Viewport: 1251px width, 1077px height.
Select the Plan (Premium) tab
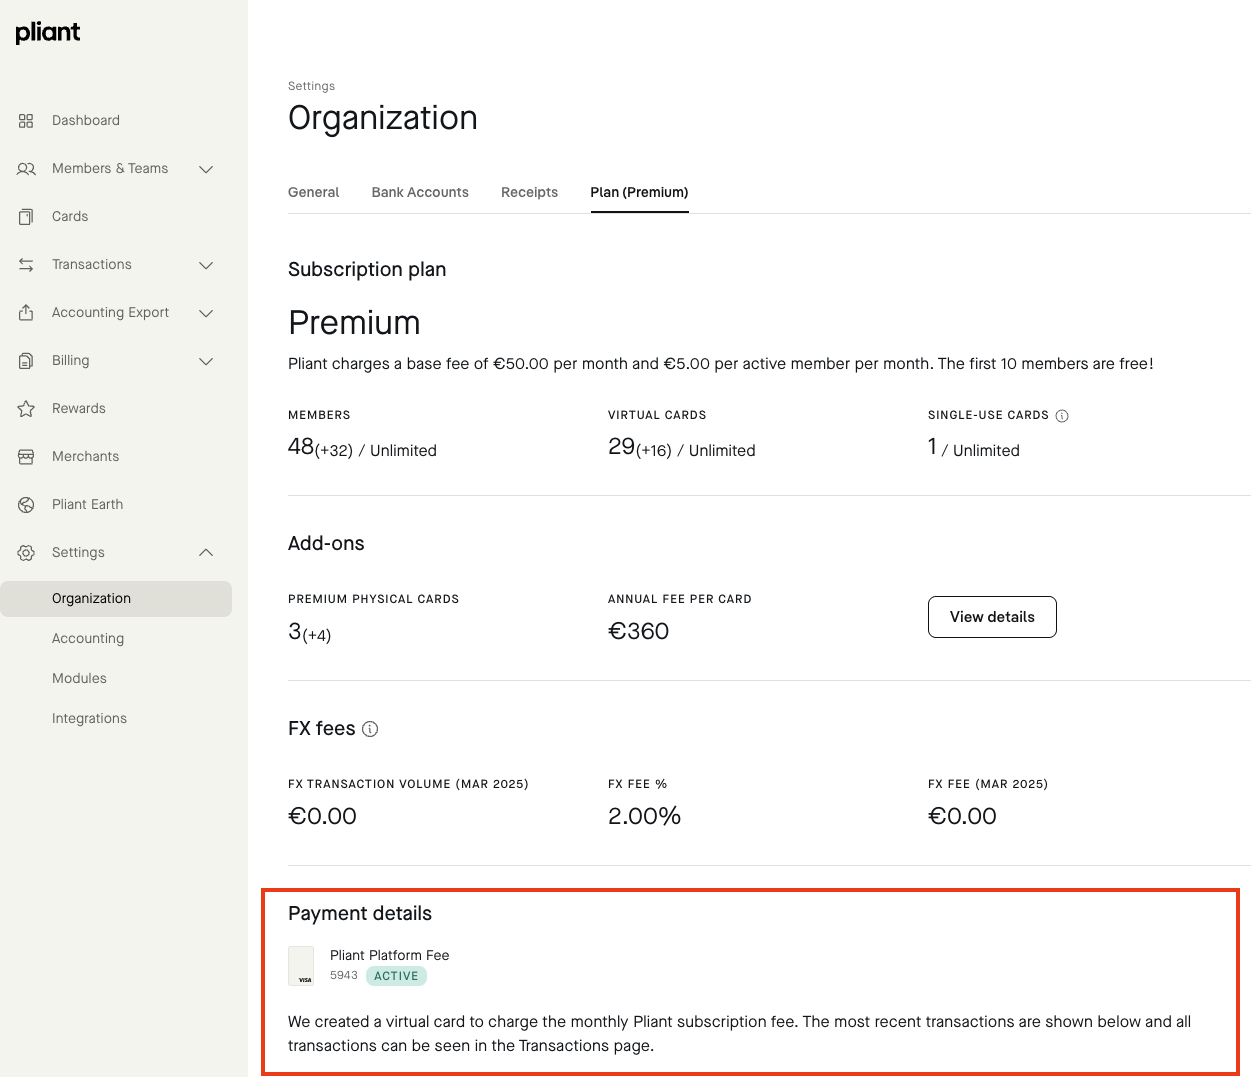tap(639, 192)
